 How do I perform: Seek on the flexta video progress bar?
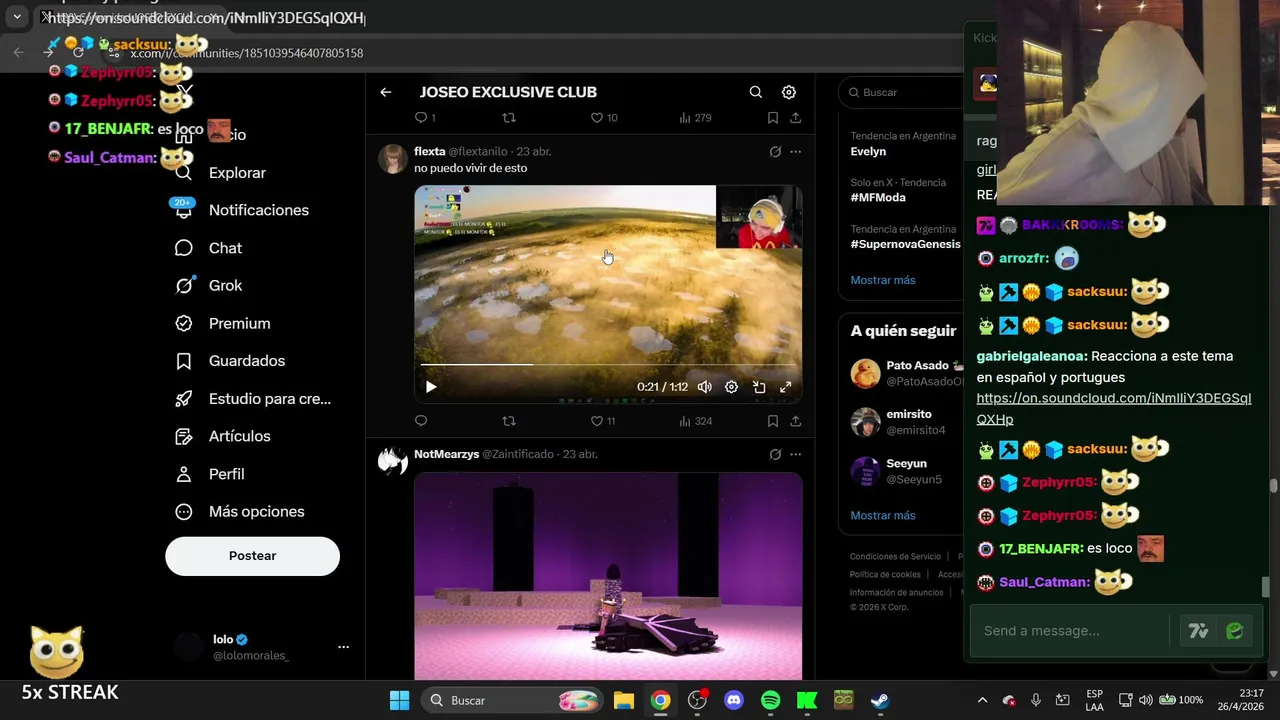click(608, 365)
